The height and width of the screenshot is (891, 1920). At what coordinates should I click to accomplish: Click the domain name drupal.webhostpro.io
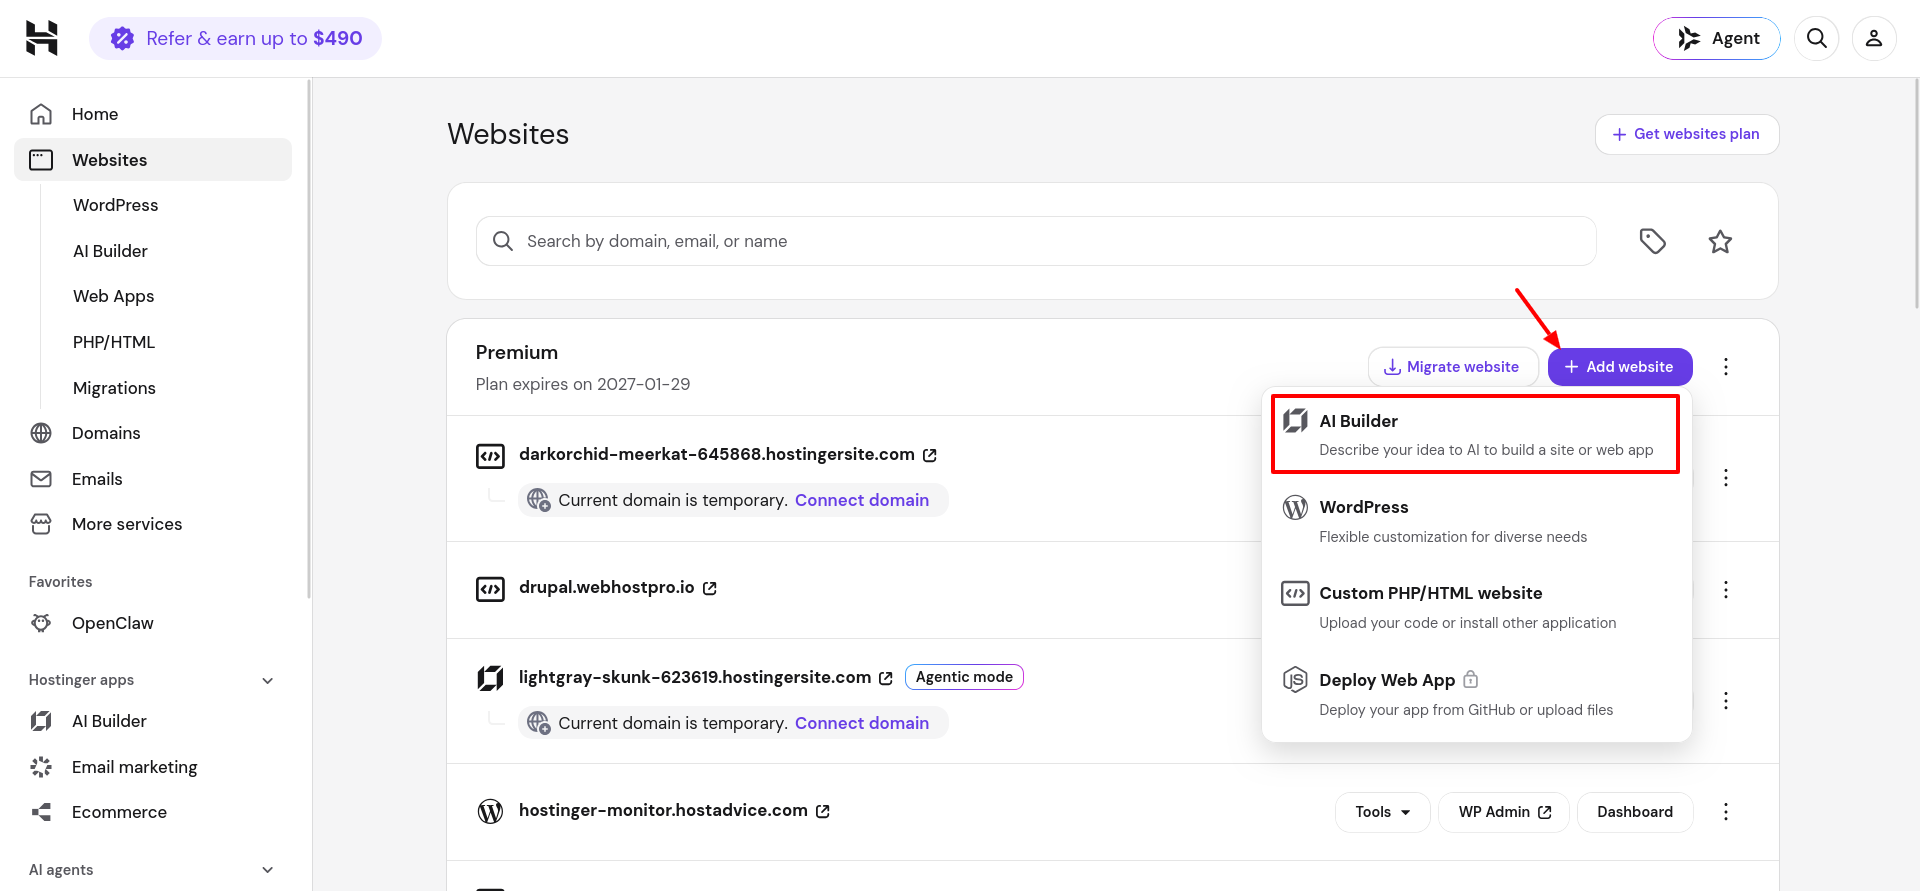pyautogui.click(x=606, y=587)
